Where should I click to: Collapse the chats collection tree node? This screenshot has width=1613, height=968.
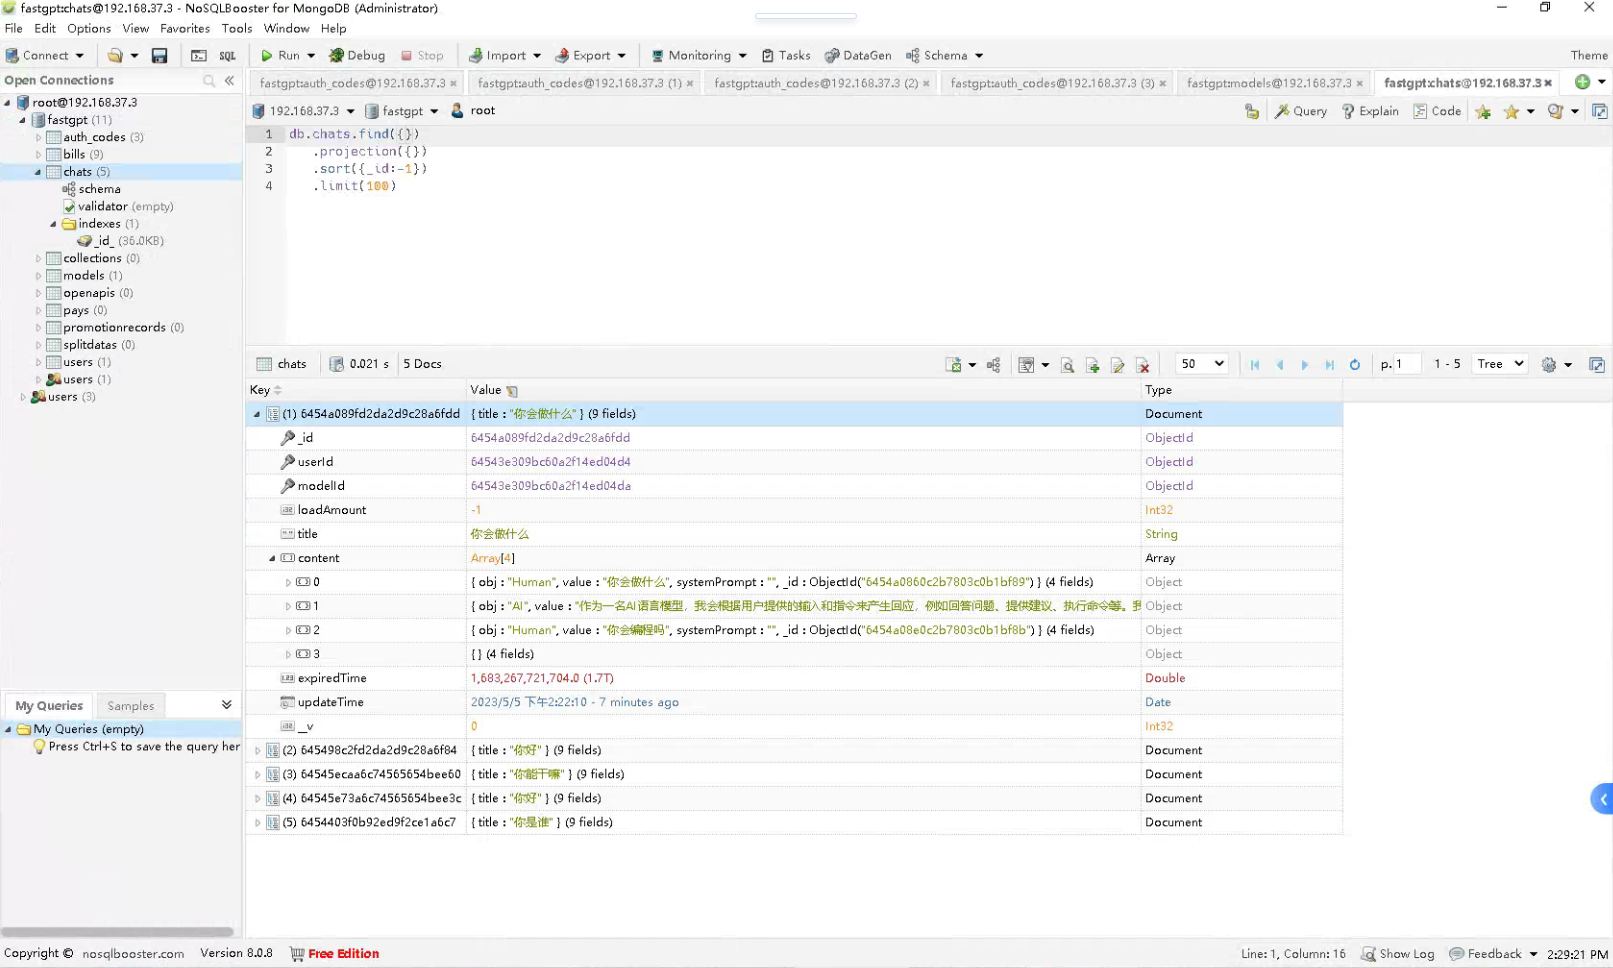click(38, 172)
